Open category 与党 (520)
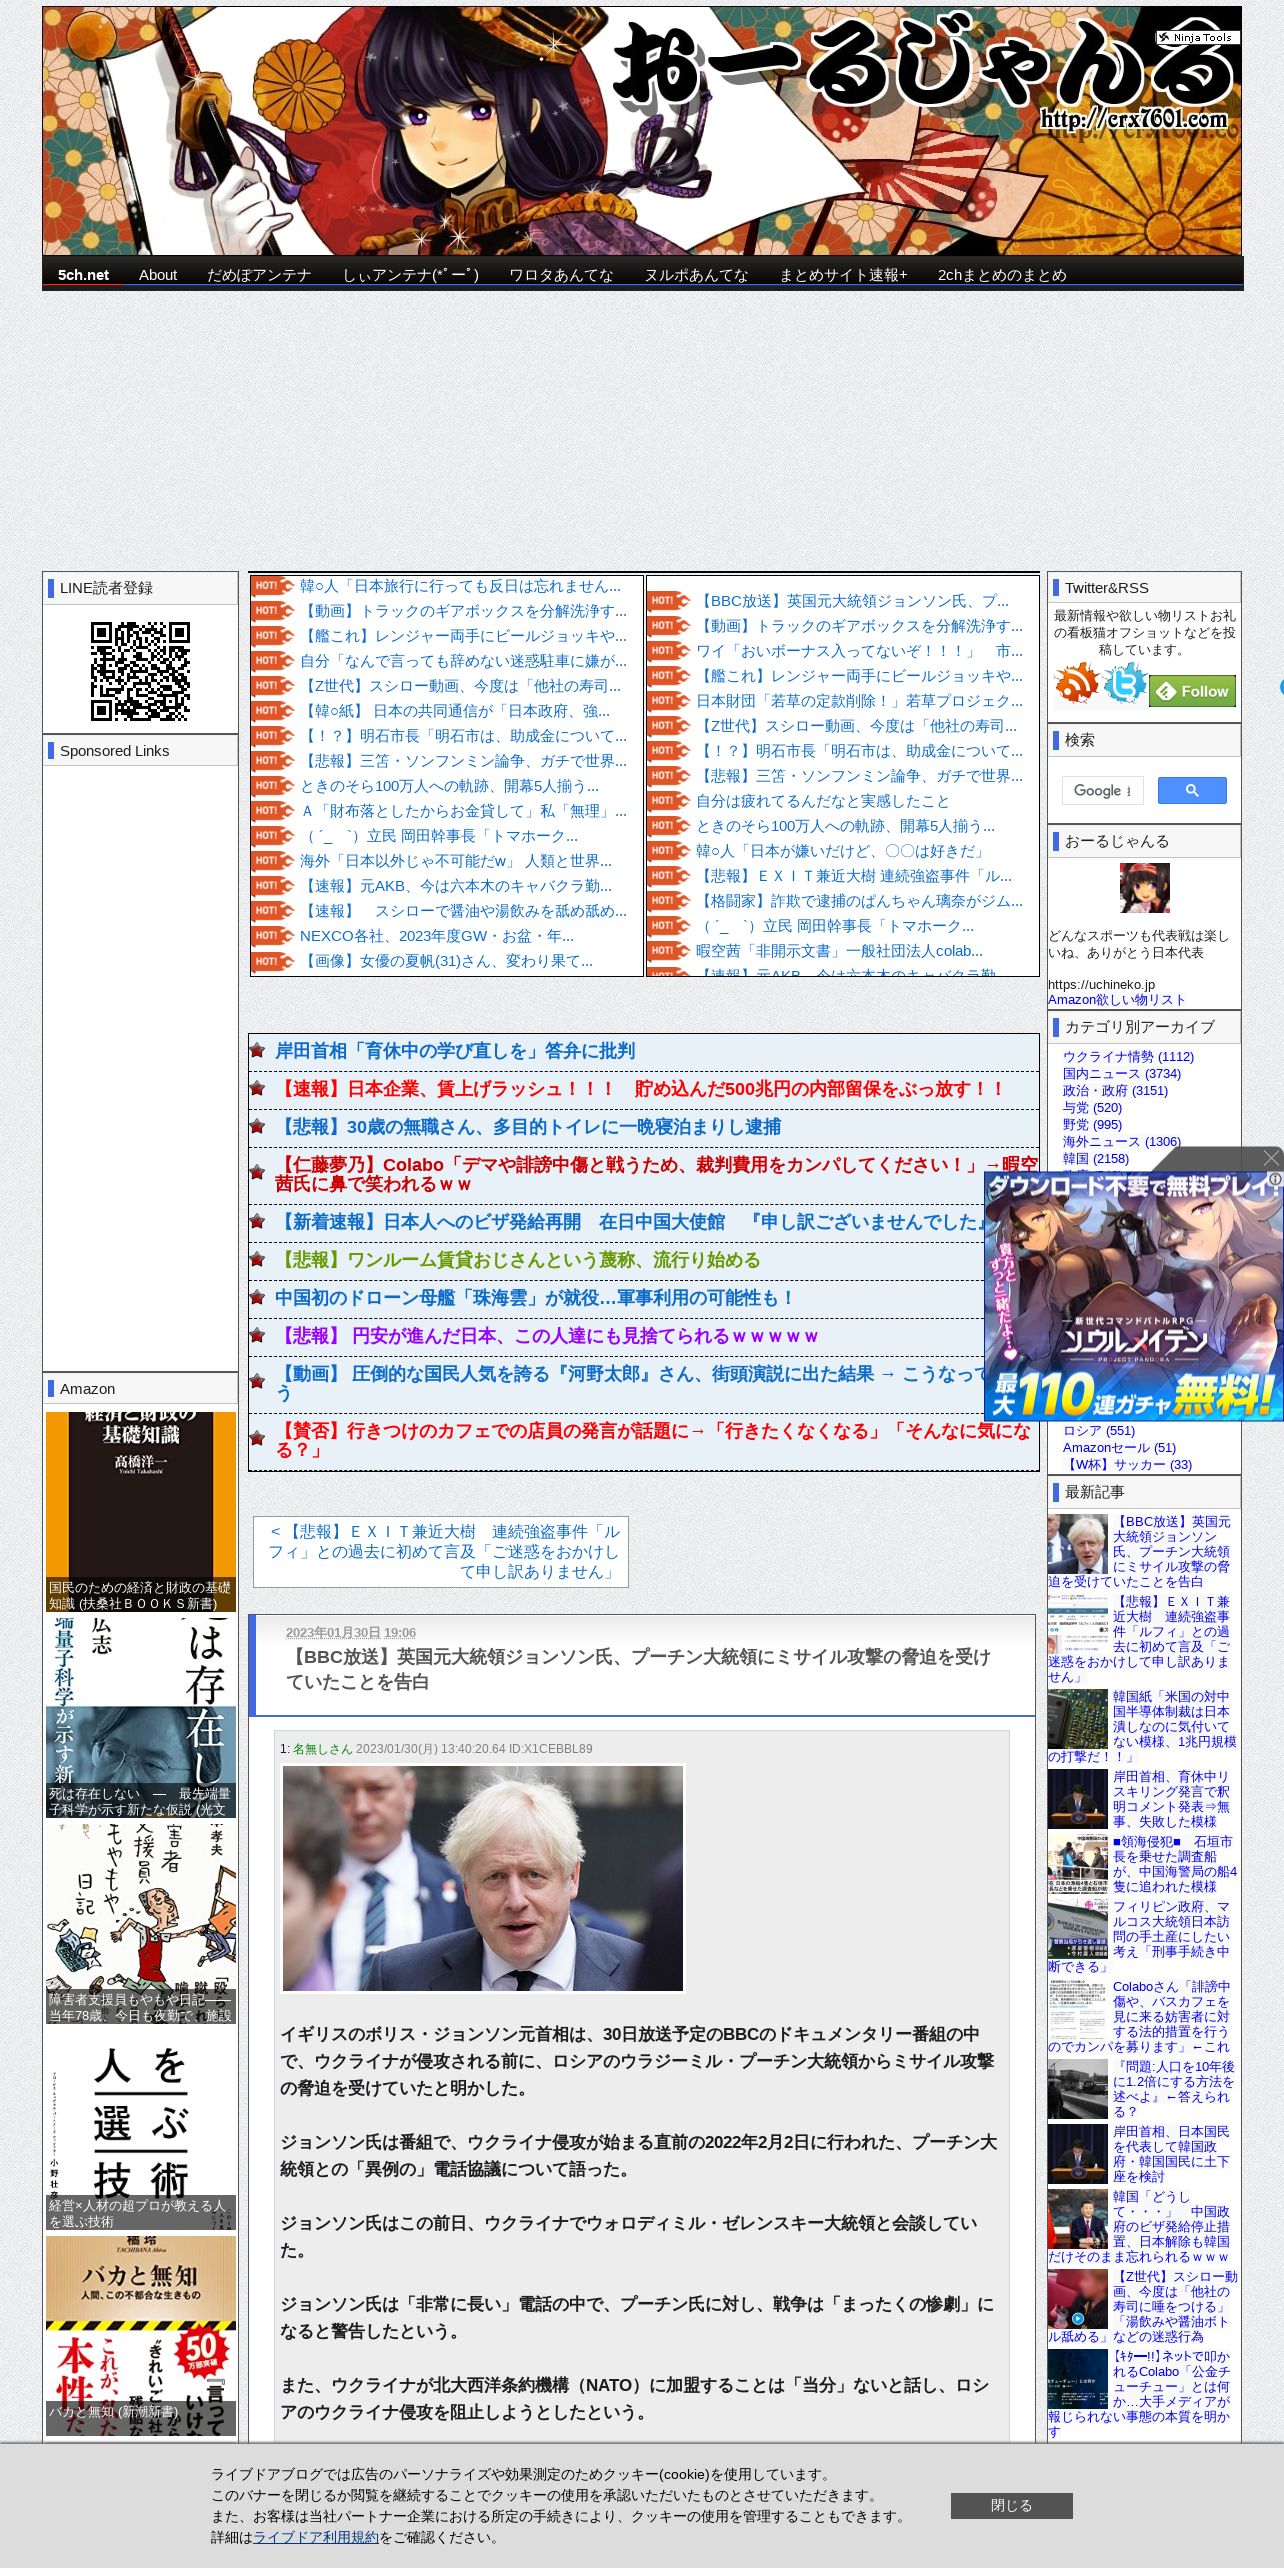1284x2568 pixels. coord(1092,1108)
